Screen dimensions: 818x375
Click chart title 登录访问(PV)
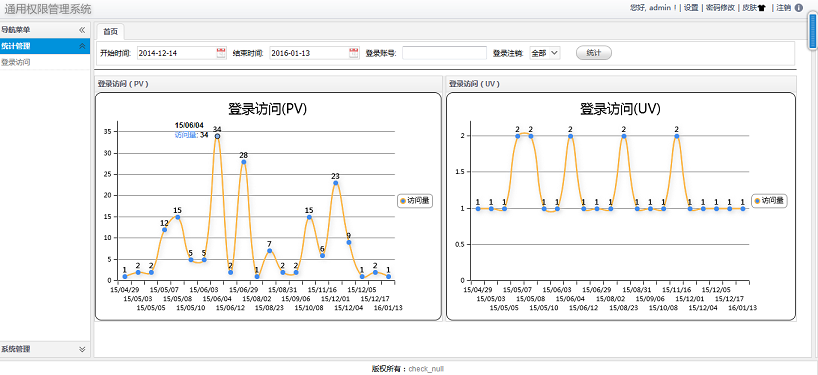click(x=267, y=109)
